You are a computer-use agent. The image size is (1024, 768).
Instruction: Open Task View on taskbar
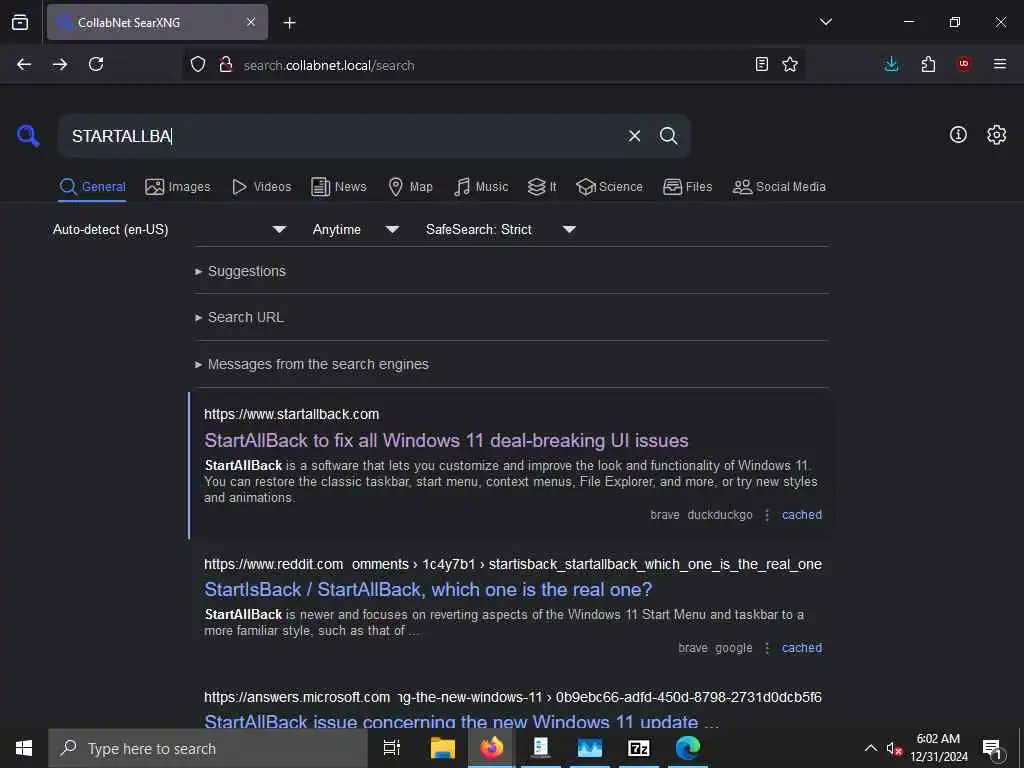391,748
